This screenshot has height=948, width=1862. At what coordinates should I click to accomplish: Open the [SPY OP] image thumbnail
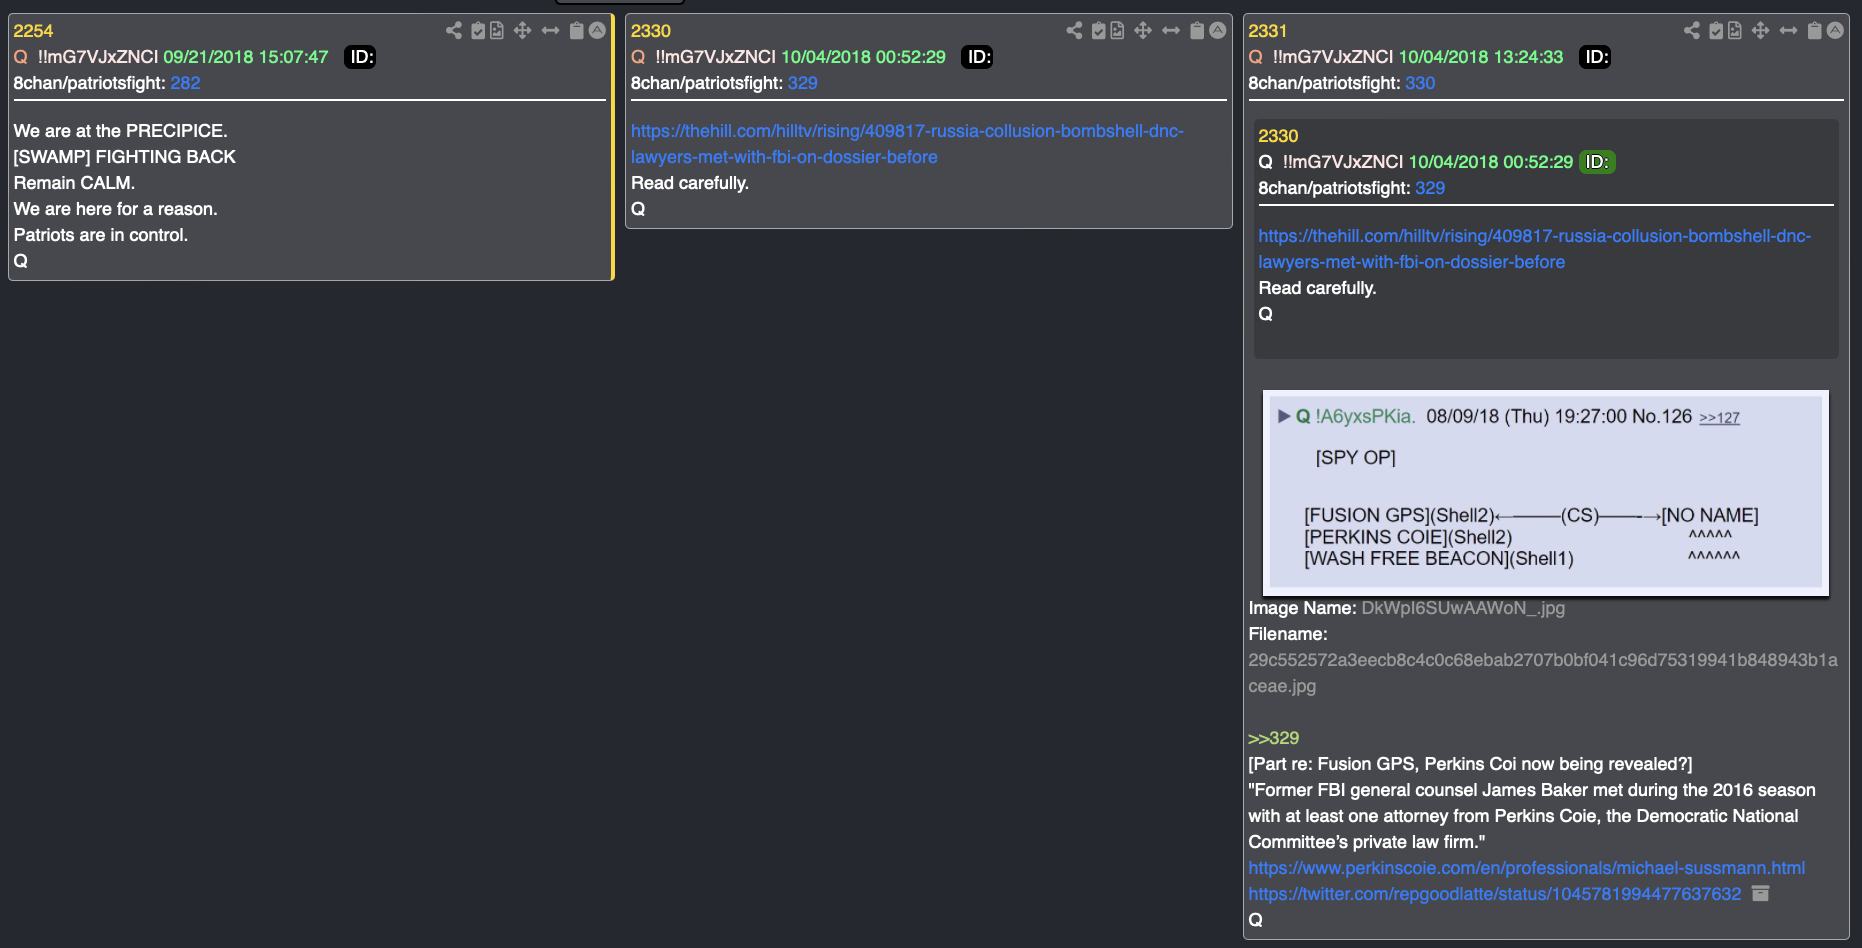(x=1546, y=493)
